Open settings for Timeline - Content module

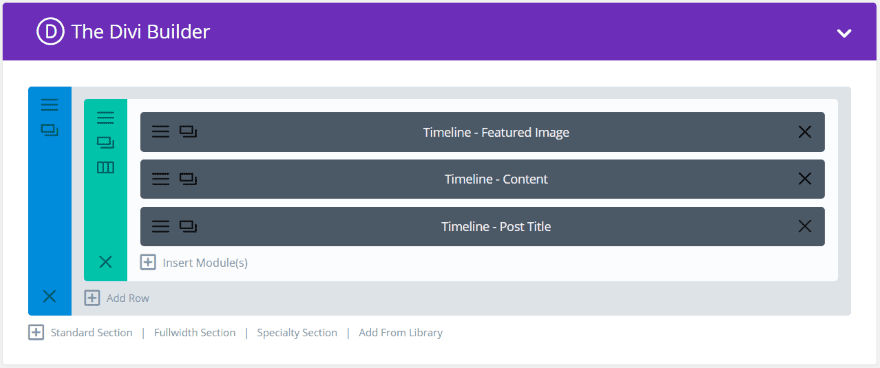[x=161, y=179]
